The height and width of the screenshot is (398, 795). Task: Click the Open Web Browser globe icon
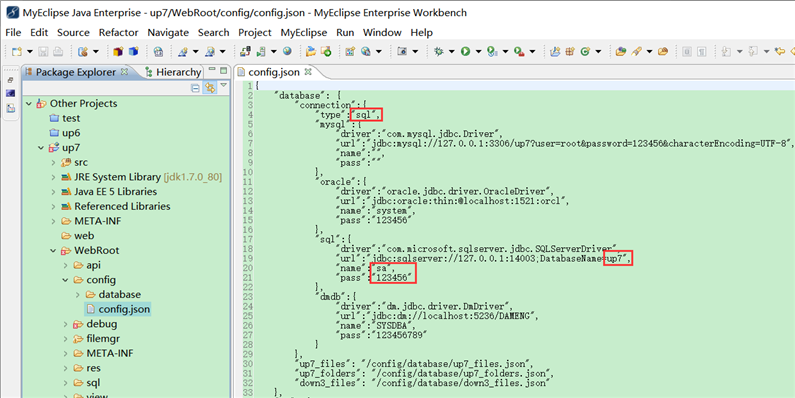[x=287, y=51]
